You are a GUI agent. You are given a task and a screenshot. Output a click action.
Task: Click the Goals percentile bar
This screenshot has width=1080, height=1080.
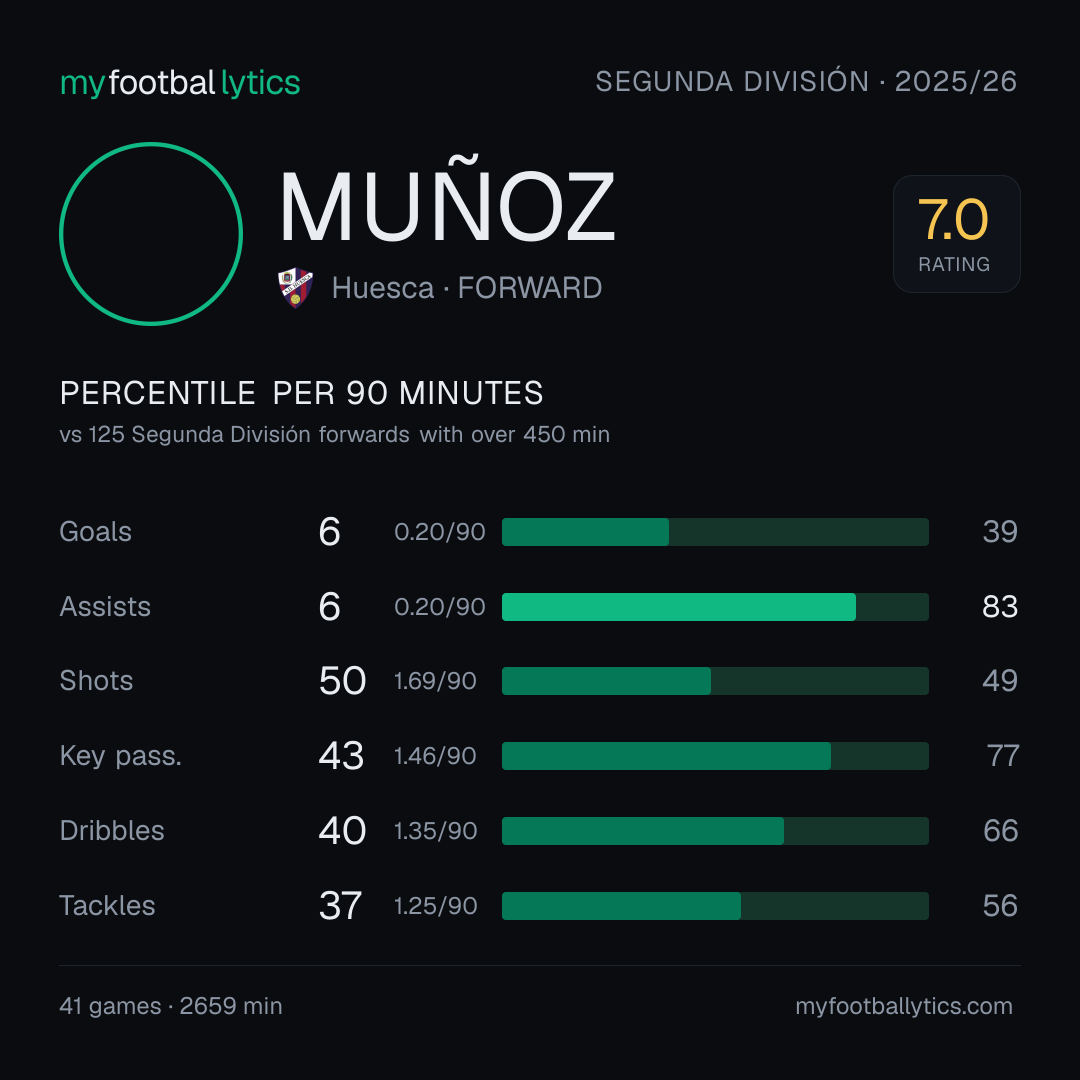pyautogui.click(x=715, y=532)
